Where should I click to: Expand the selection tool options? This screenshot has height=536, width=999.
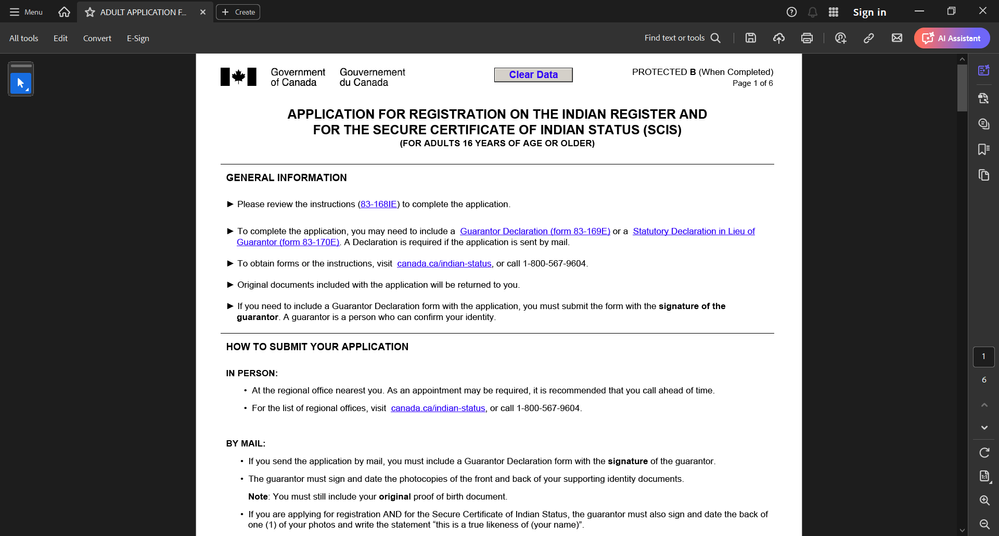pyautogui.click(x=27, y=89)
